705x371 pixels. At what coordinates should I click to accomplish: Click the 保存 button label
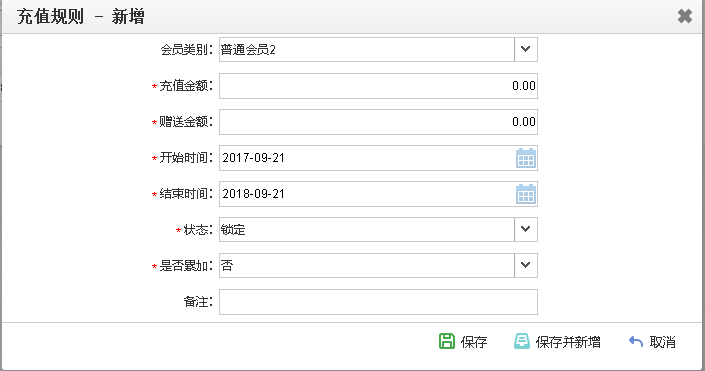coord(474,342)
